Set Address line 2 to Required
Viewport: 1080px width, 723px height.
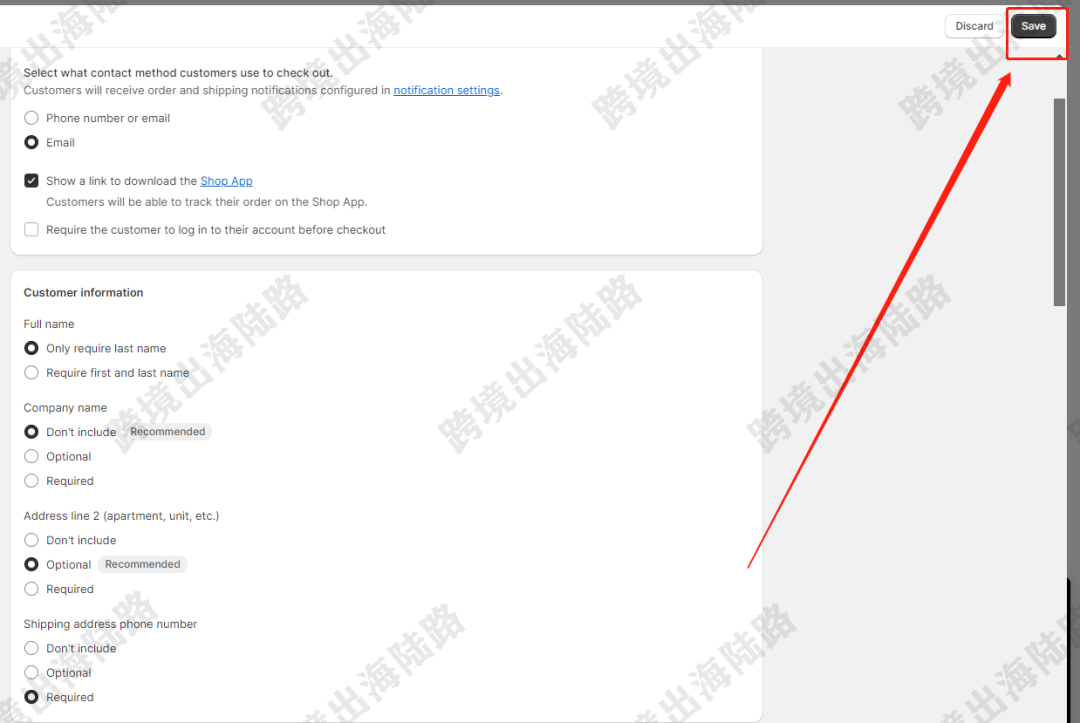click(x=31, y=589)
